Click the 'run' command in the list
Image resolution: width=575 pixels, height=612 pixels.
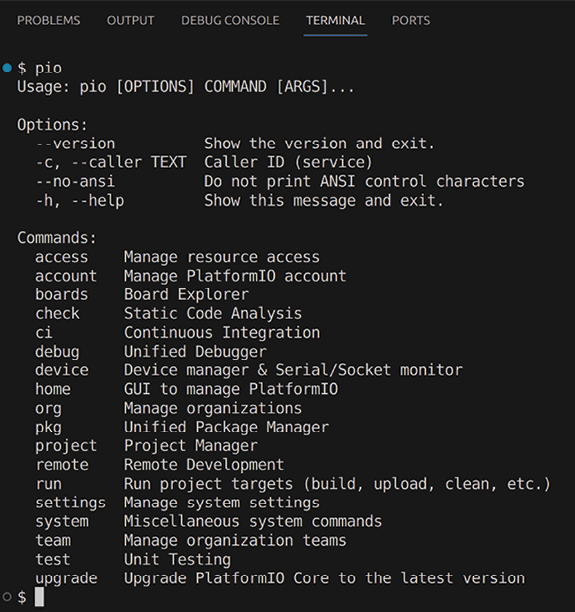[49, 484]
